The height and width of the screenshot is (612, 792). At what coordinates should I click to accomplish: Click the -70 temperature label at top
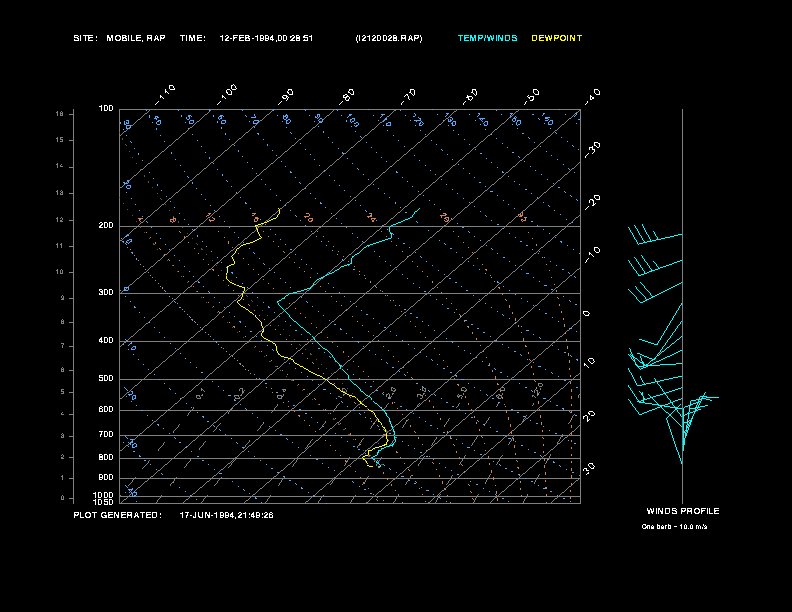click(x=408, y=97)
